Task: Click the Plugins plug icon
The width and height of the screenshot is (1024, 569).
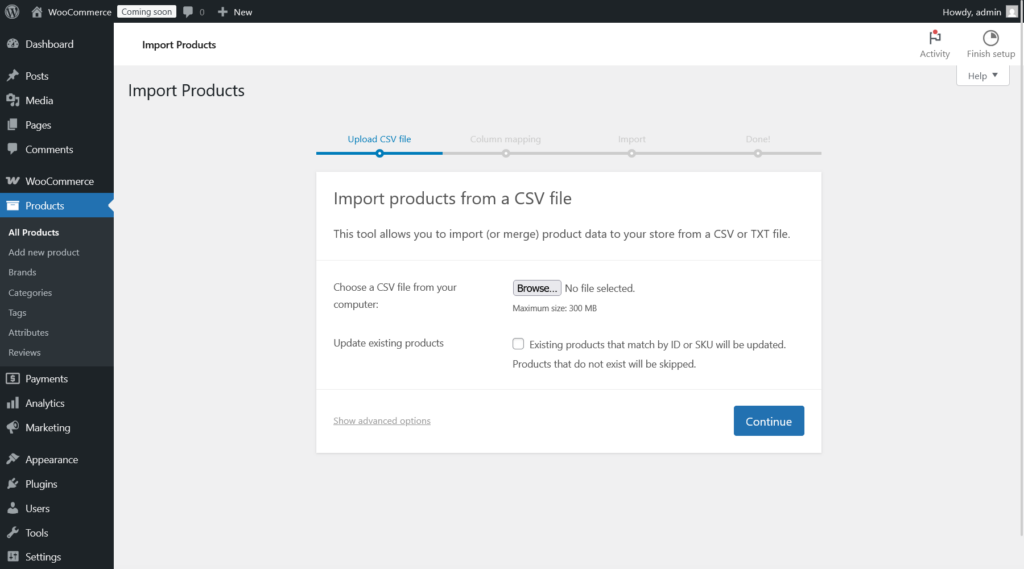Action: (x=12, y=483)
